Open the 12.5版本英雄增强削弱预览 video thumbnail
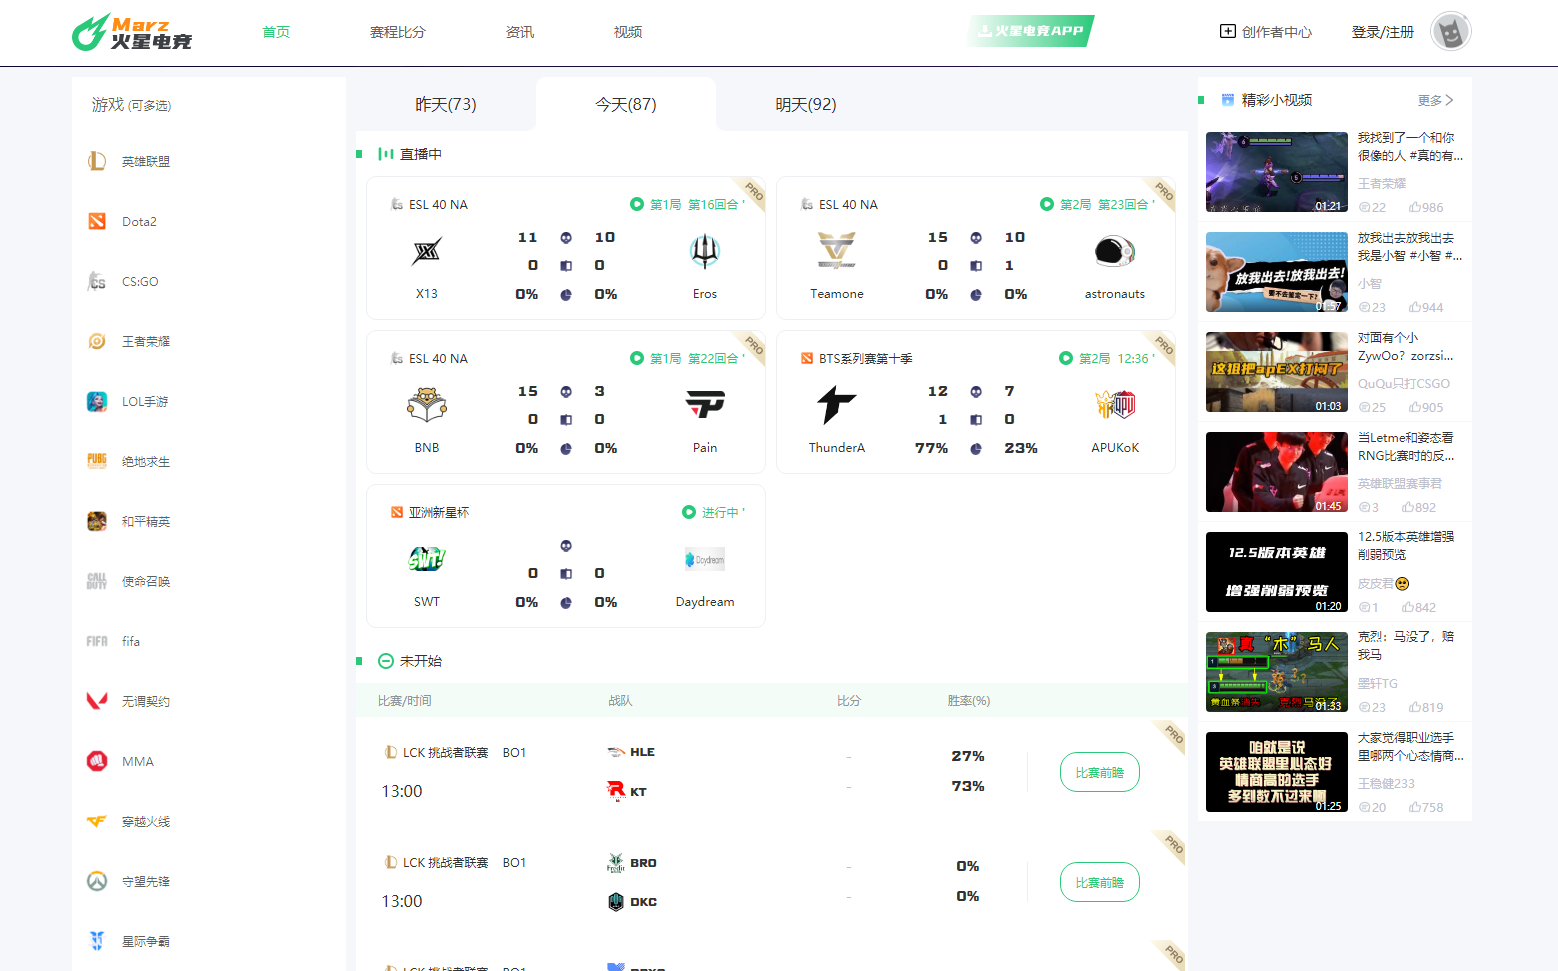The width and height of the screenshot is (1558, 971). (x=1277, y=572)
